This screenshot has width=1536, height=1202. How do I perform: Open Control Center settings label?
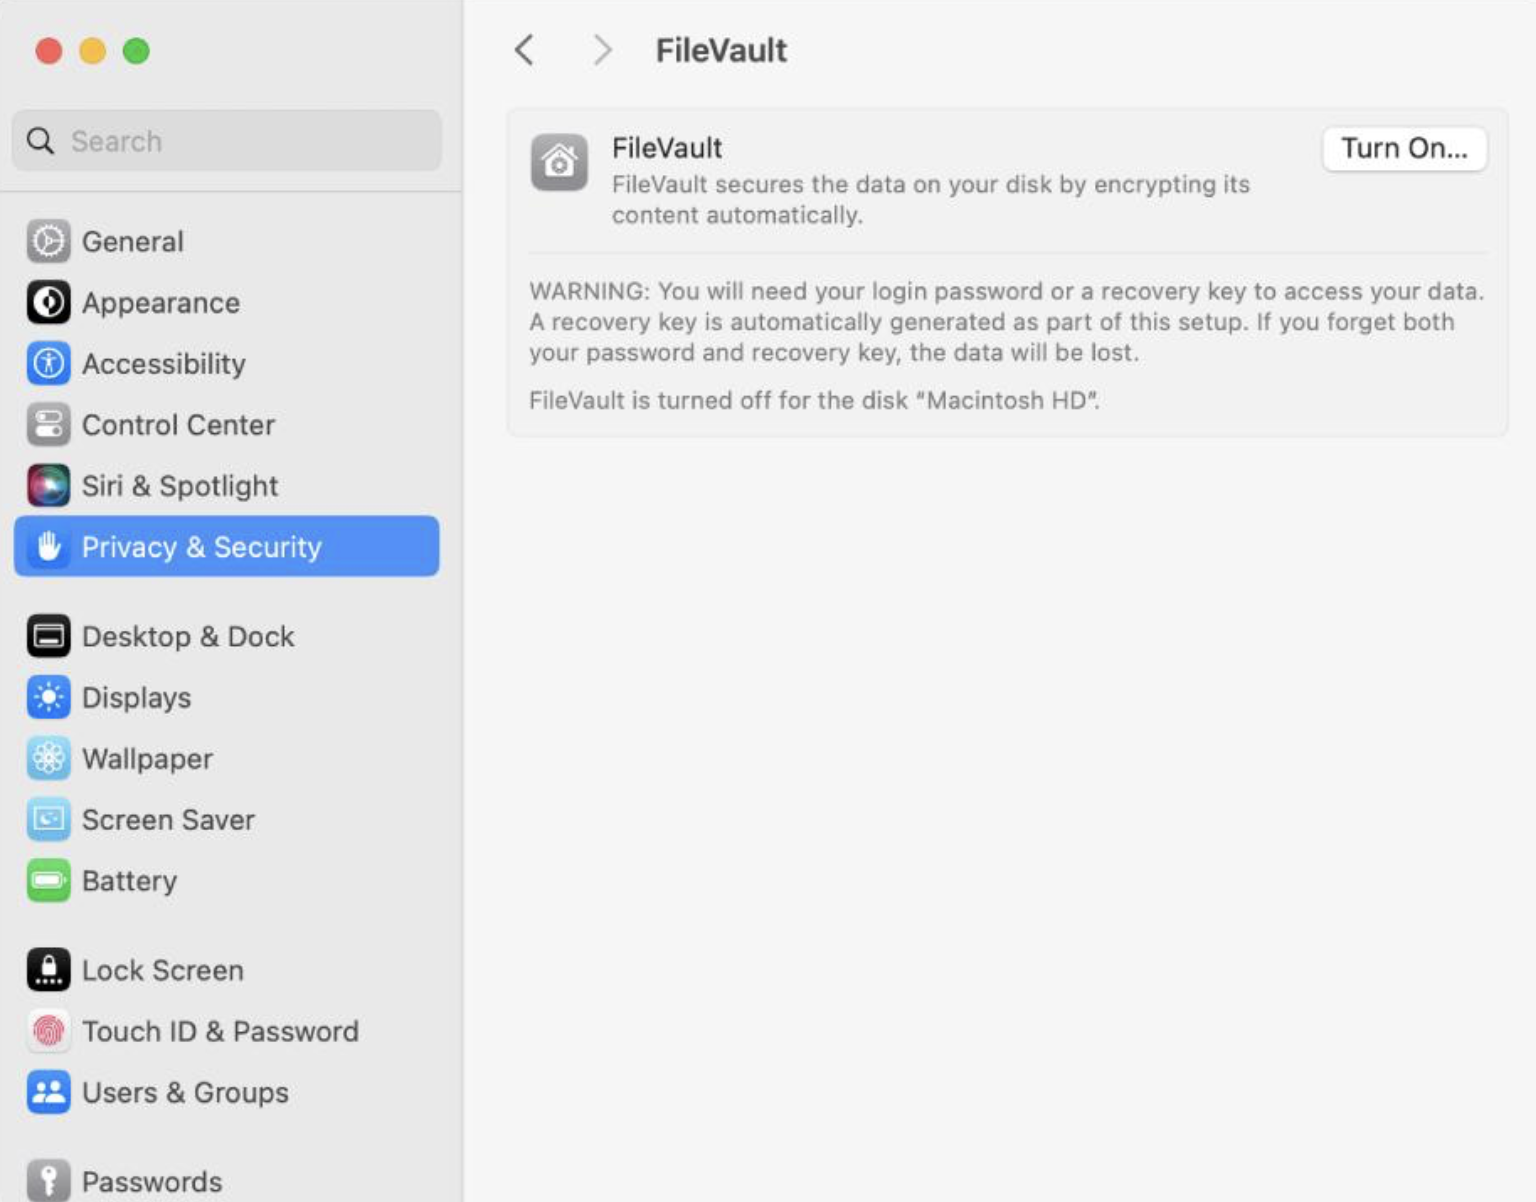point(178,425)
